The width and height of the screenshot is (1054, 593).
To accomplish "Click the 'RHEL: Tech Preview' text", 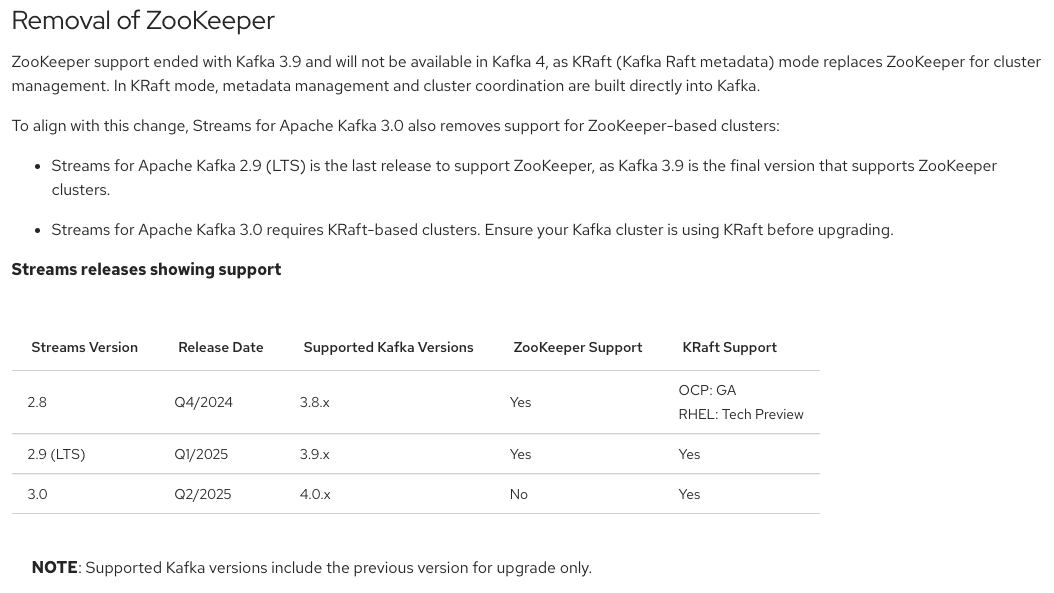I will [741, 415].
